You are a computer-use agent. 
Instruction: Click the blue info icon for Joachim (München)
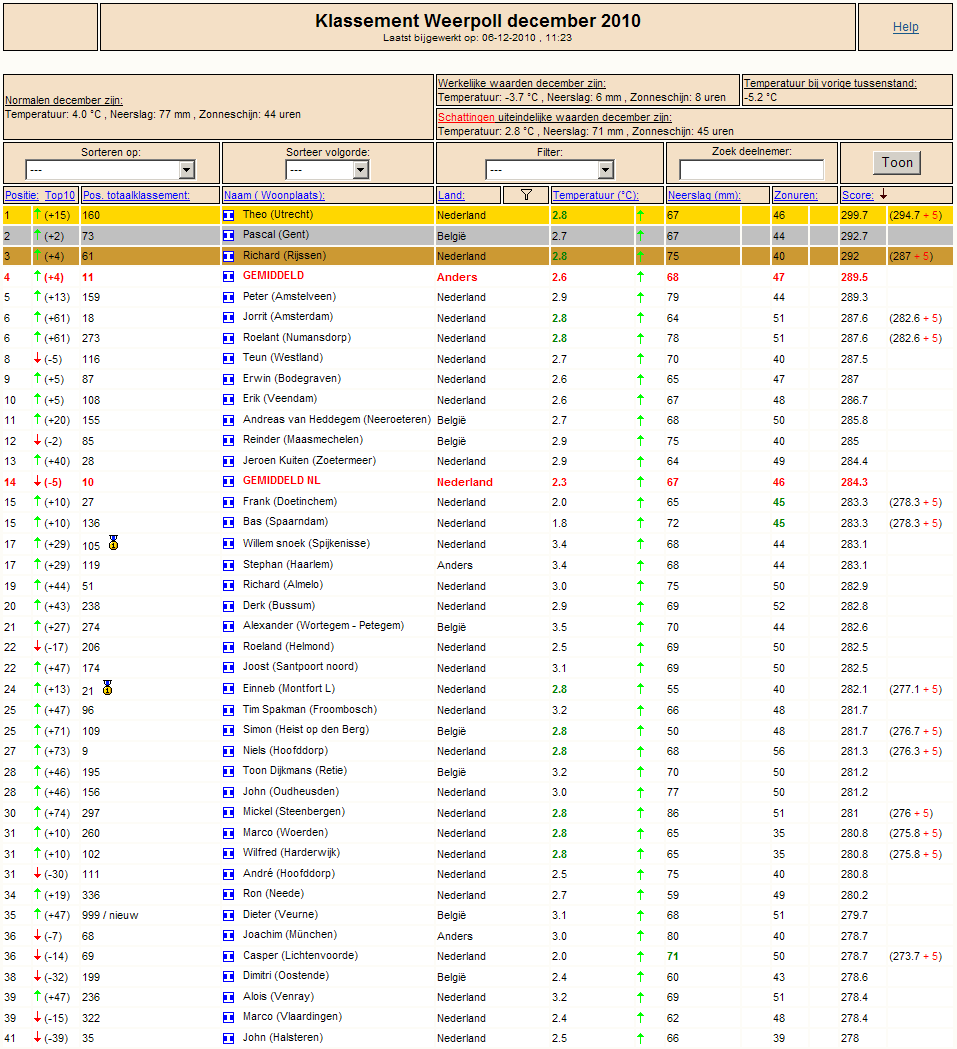coord(228,935)
